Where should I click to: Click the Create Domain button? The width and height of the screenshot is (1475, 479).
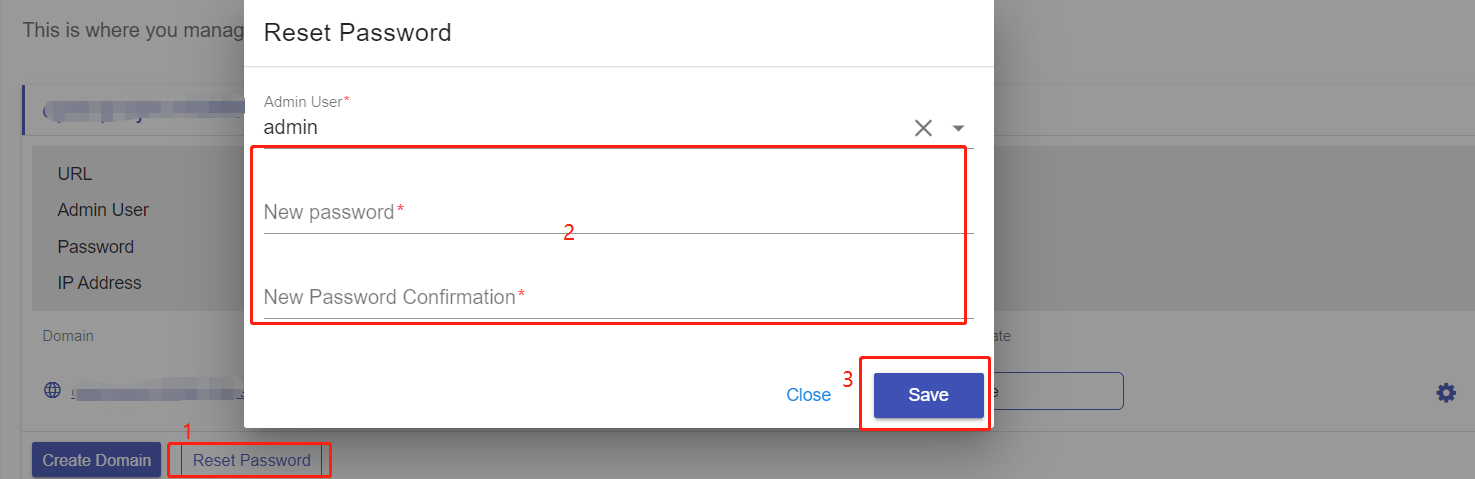point(96,460)
